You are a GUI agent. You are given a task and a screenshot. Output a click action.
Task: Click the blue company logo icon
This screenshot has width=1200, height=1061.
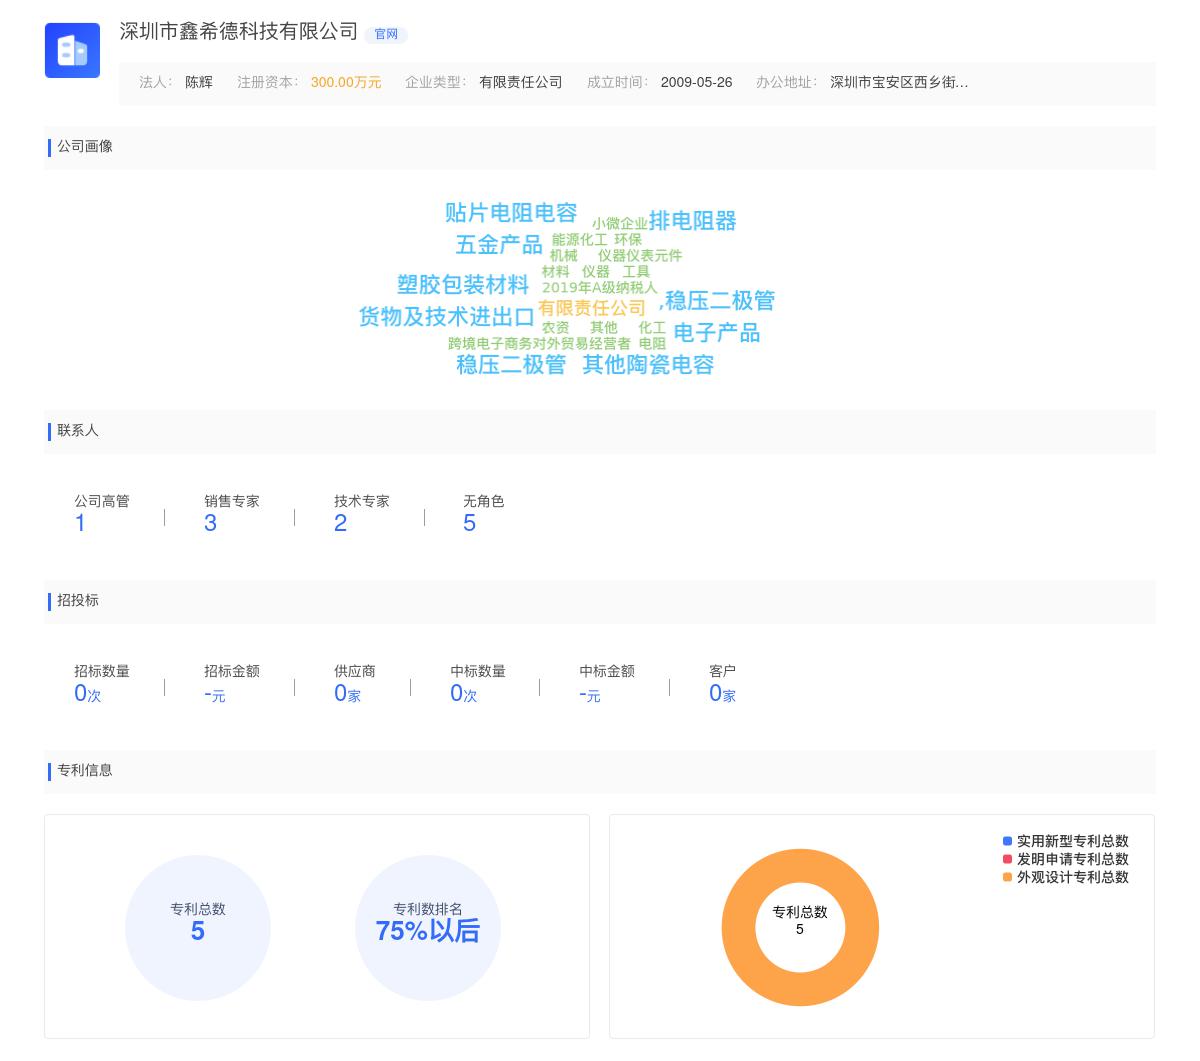(72, 50)
